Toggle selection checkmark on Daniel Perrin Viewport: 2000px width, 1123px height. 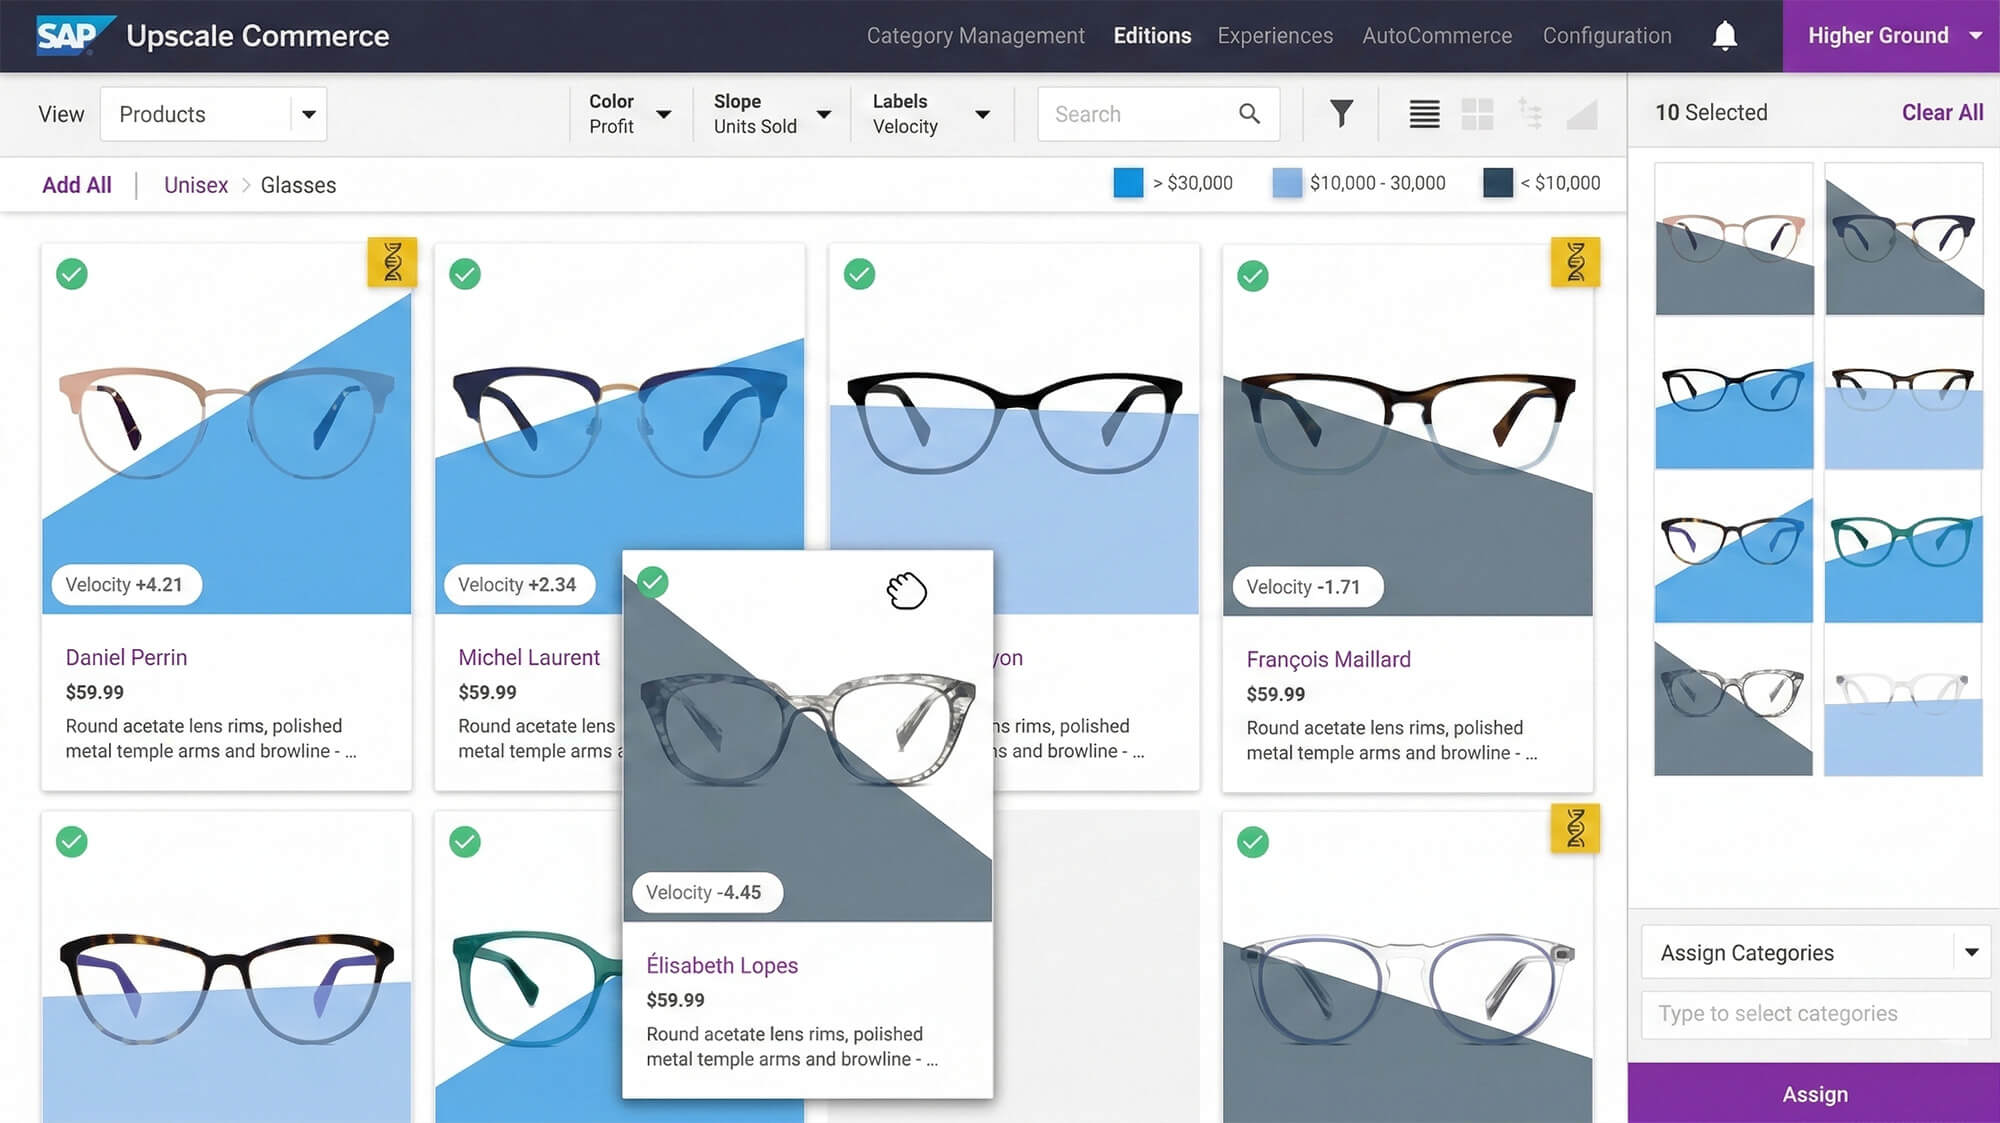[71, 274]
